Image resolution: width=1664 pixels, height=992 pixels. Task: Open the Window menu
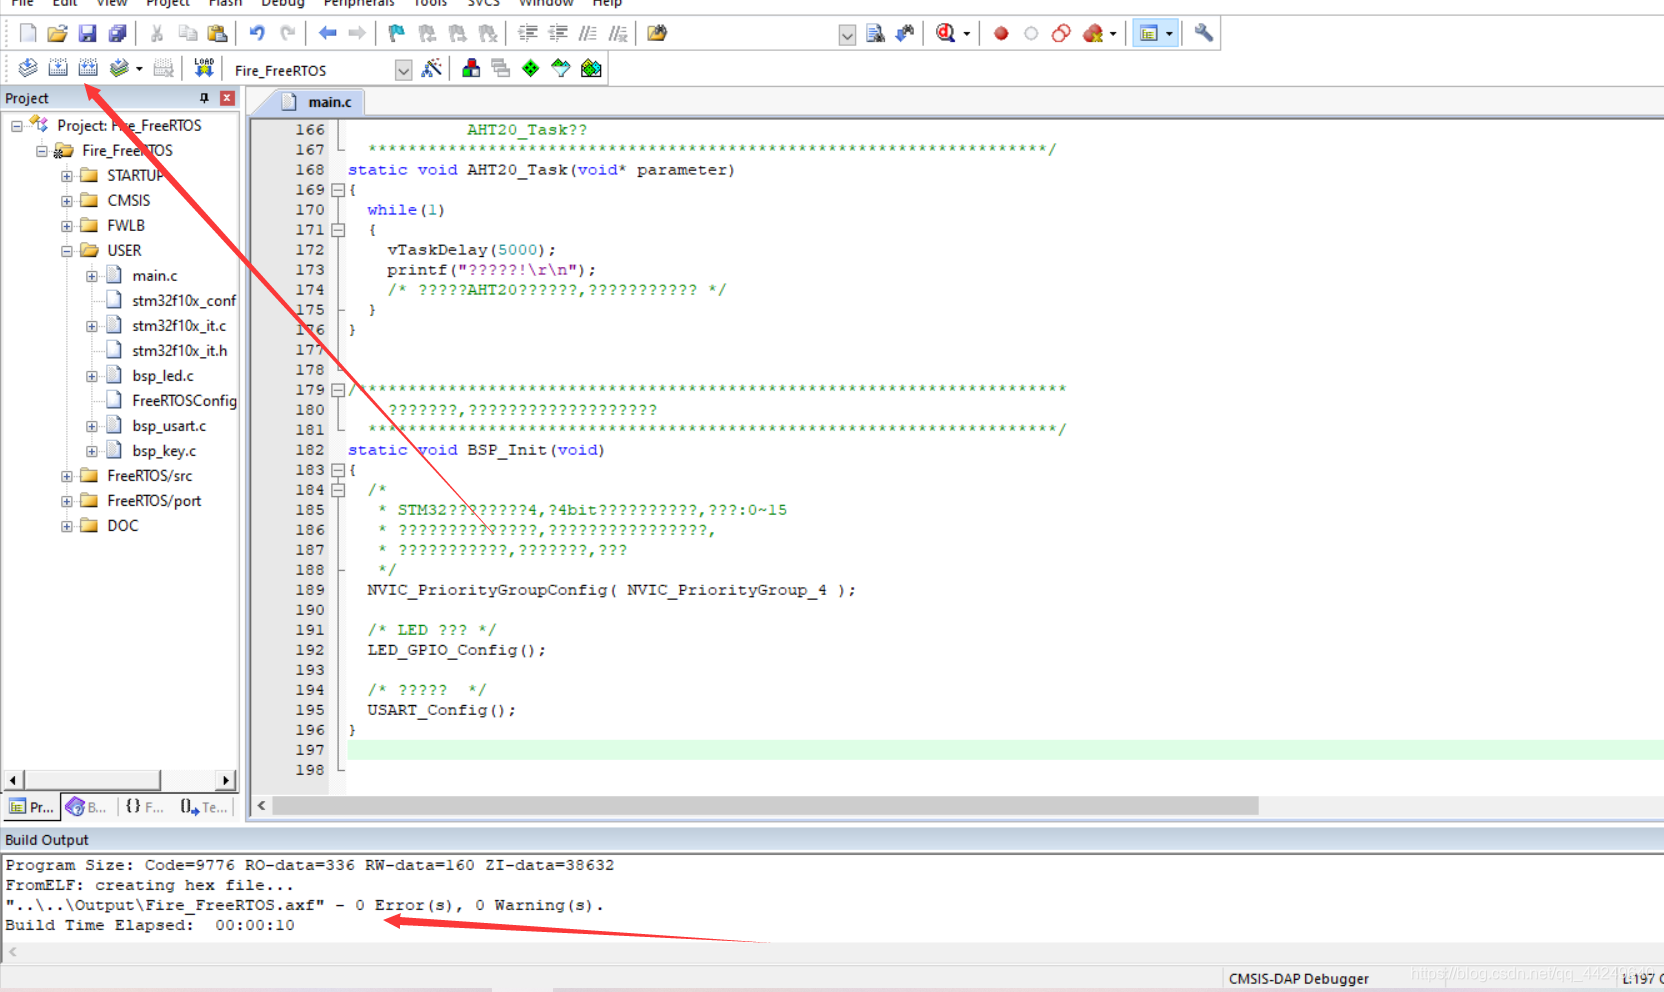[x=546, y=3]
